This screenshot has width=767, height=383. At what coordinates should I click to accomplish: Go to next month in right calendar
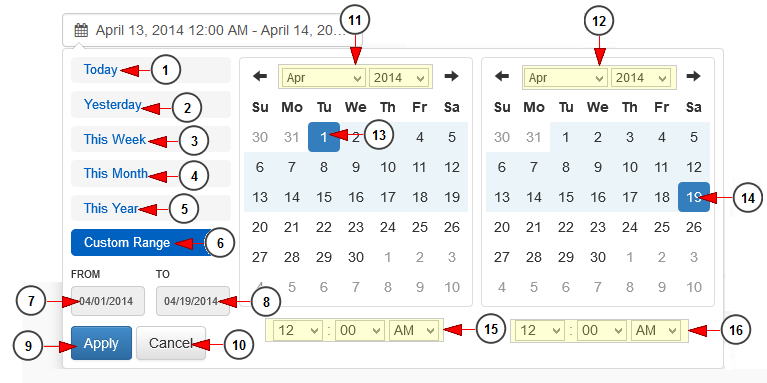pos(694,76)
